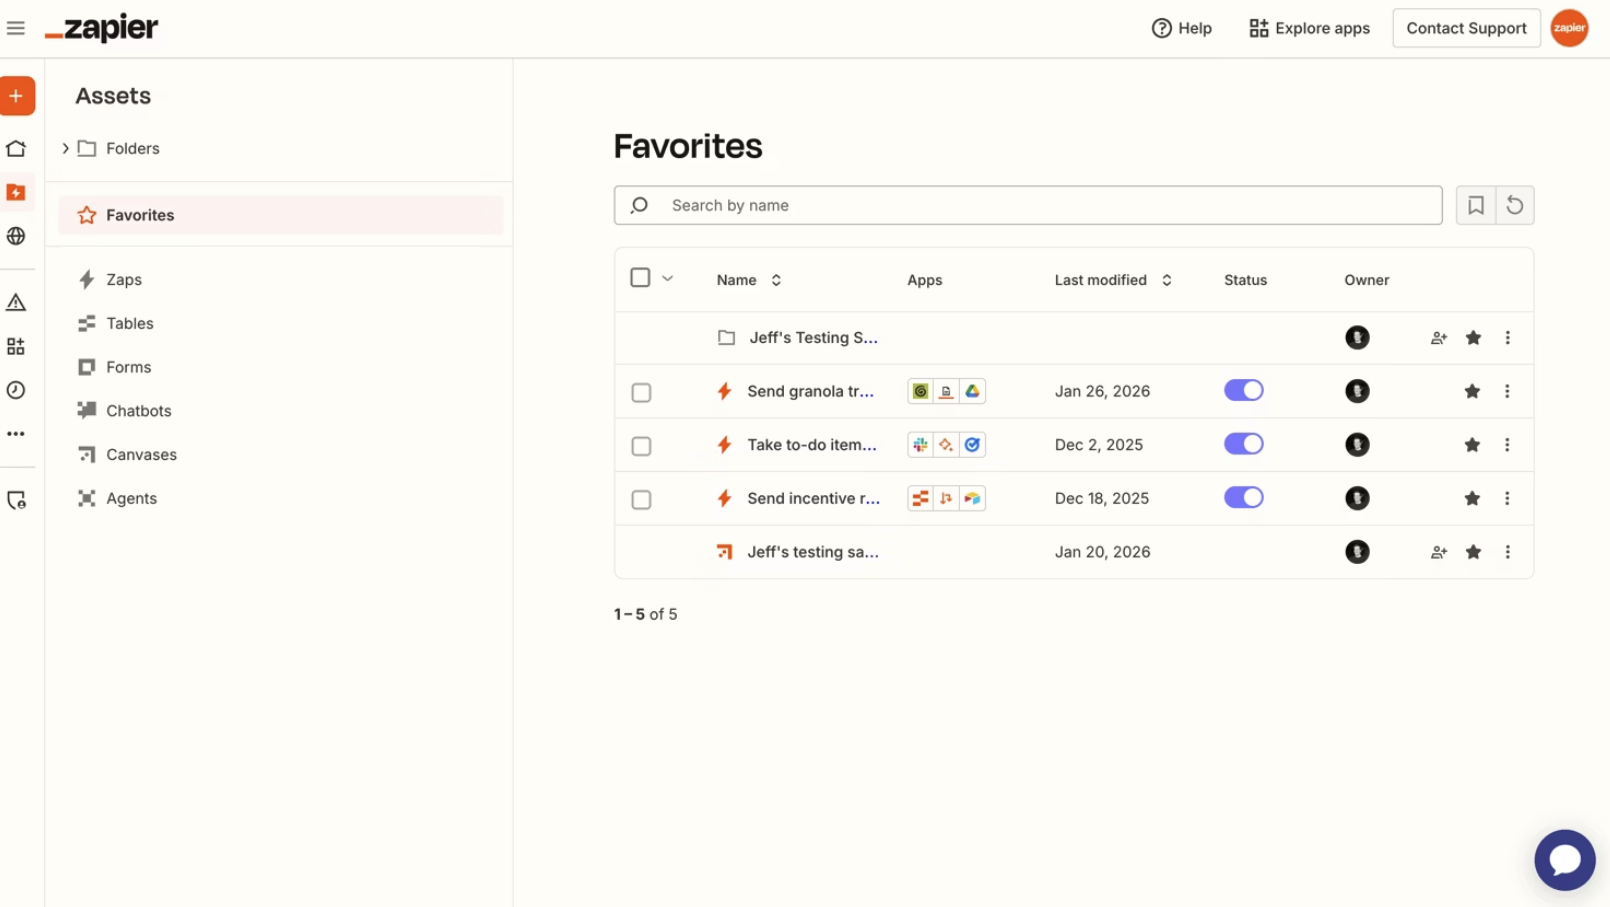Open the More options ellipsis in sidebar
Viewport: 1610px width, 907px height.
coord(16,433)
